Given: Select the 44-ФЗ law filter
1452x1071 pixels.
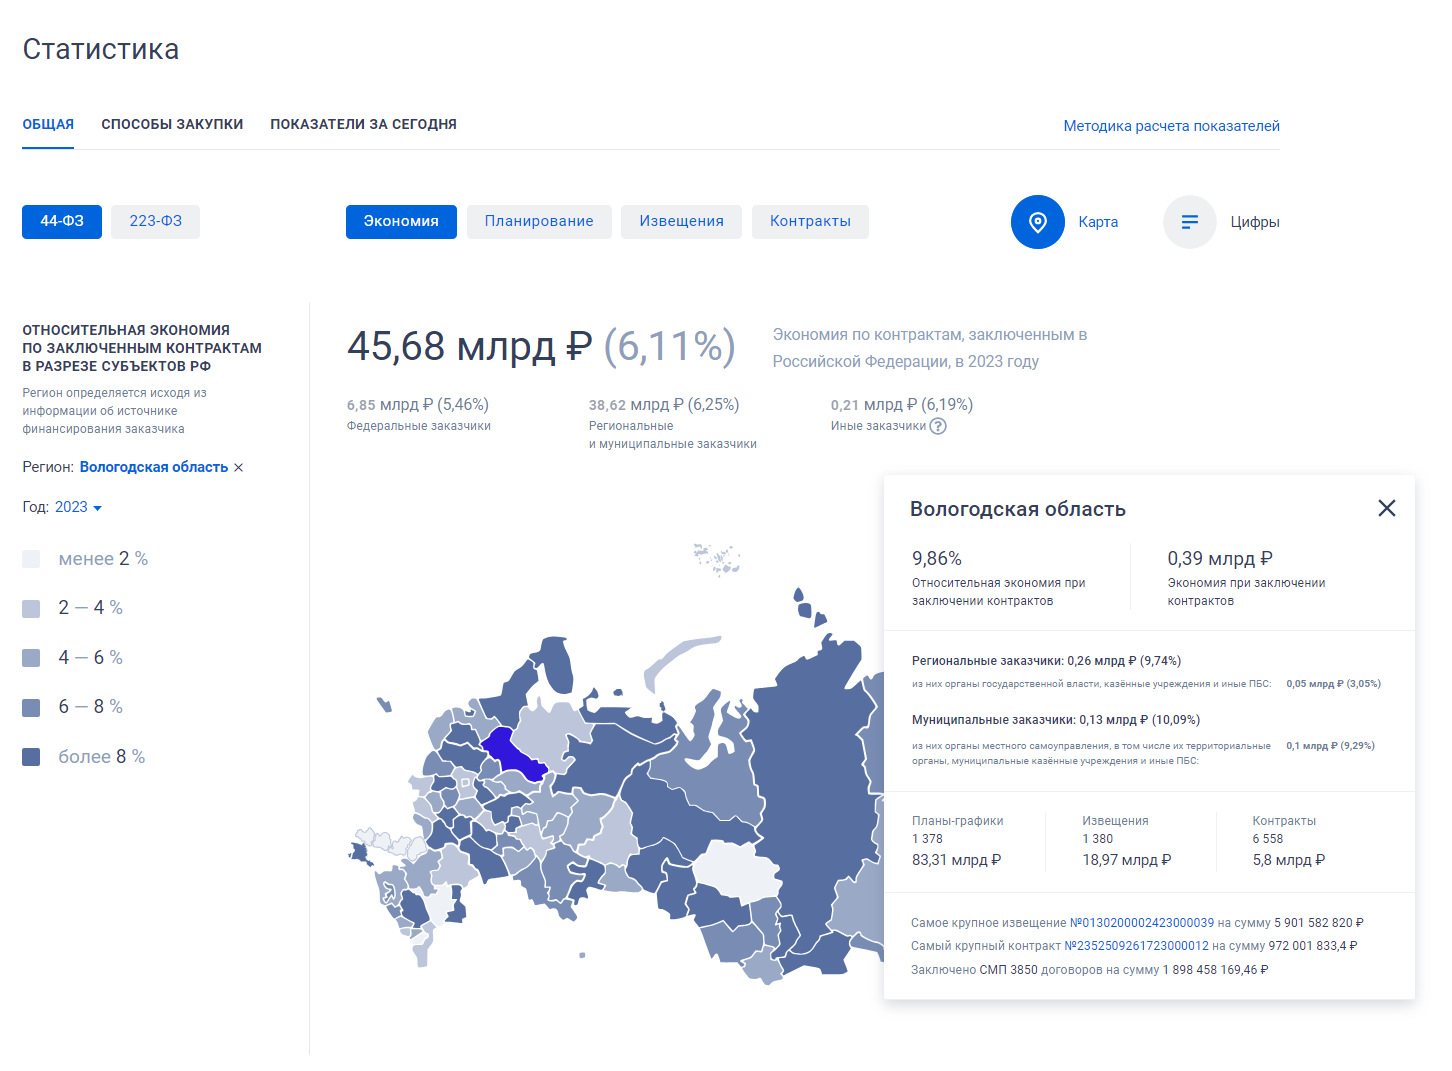Looking at the screenshot, I should tap(62, 221).
